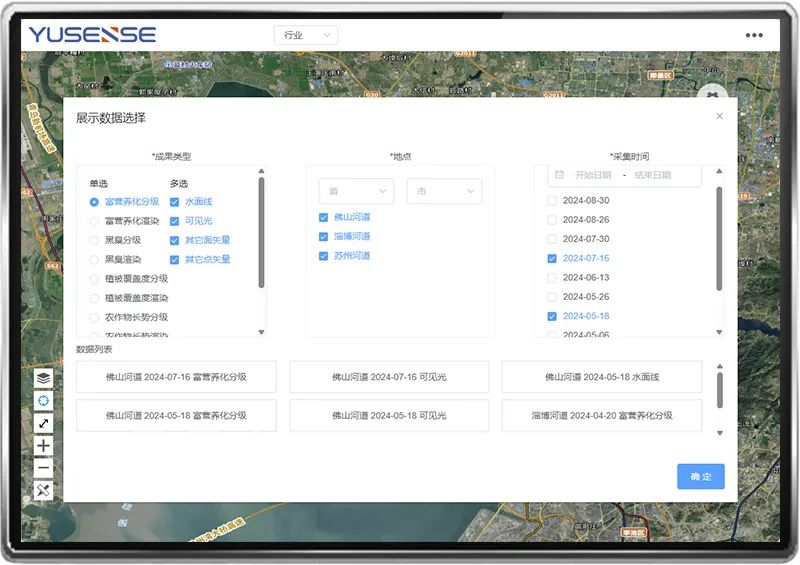Image resolution: width=800 pixels, height=565 pixels.
Task: Click the 采集时间 list scrollbar
Action: tap(719, 240)
